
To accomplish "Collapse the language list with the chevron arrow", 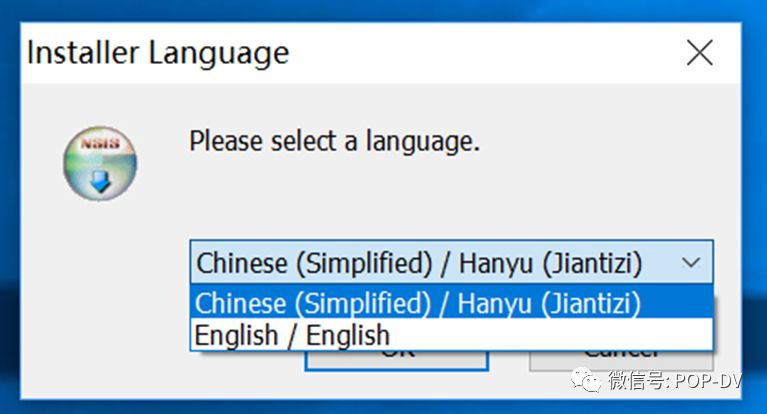I will click(x=690, y=263).
